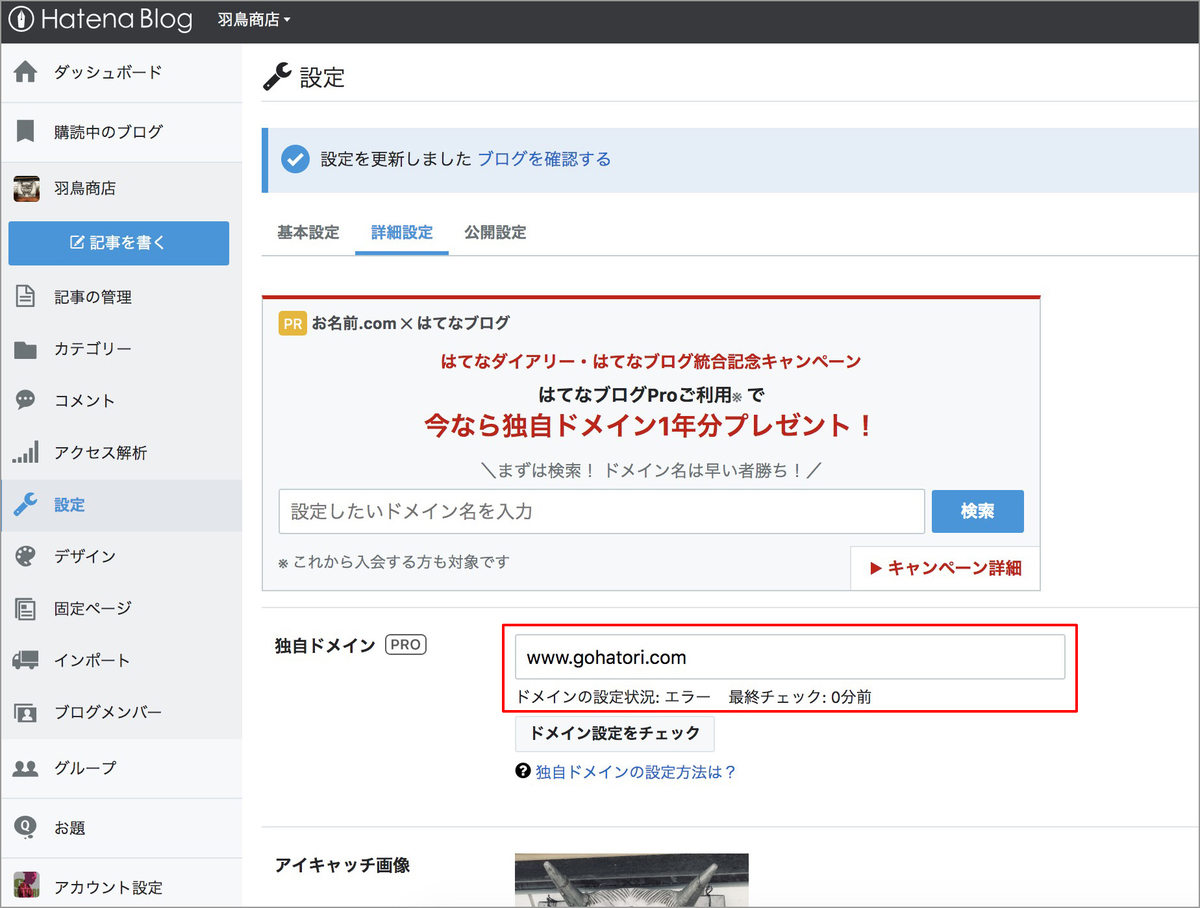Click the 設定 page heading wrench icon

pyautogui.click(x=277, y=76)
